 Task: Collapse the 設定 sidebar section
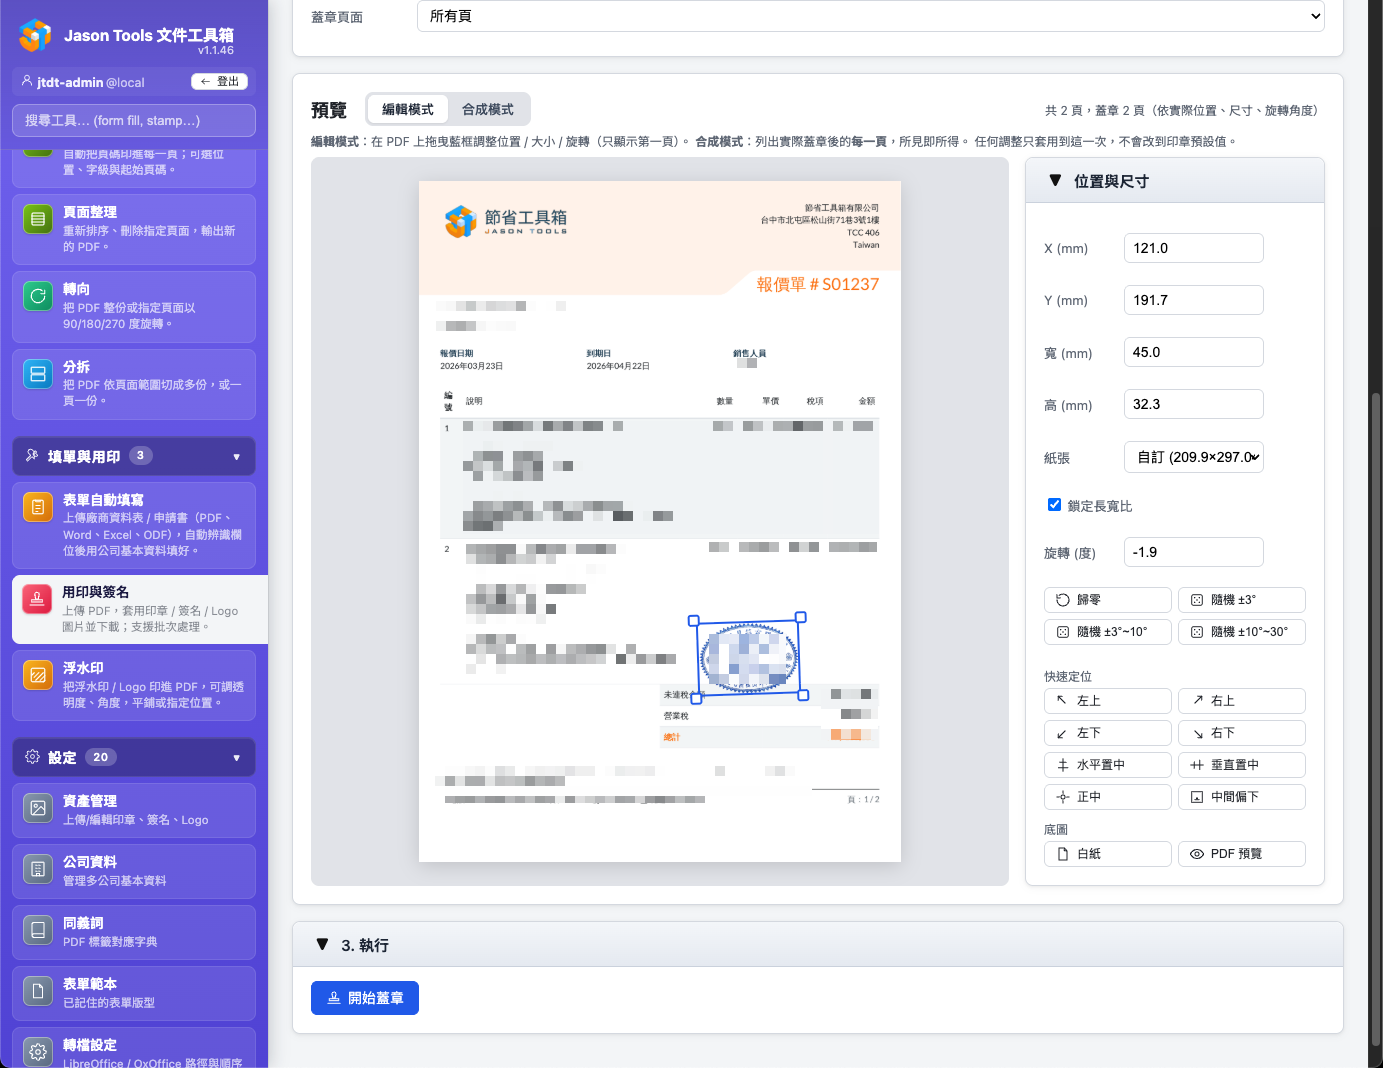tap(133, 757)
